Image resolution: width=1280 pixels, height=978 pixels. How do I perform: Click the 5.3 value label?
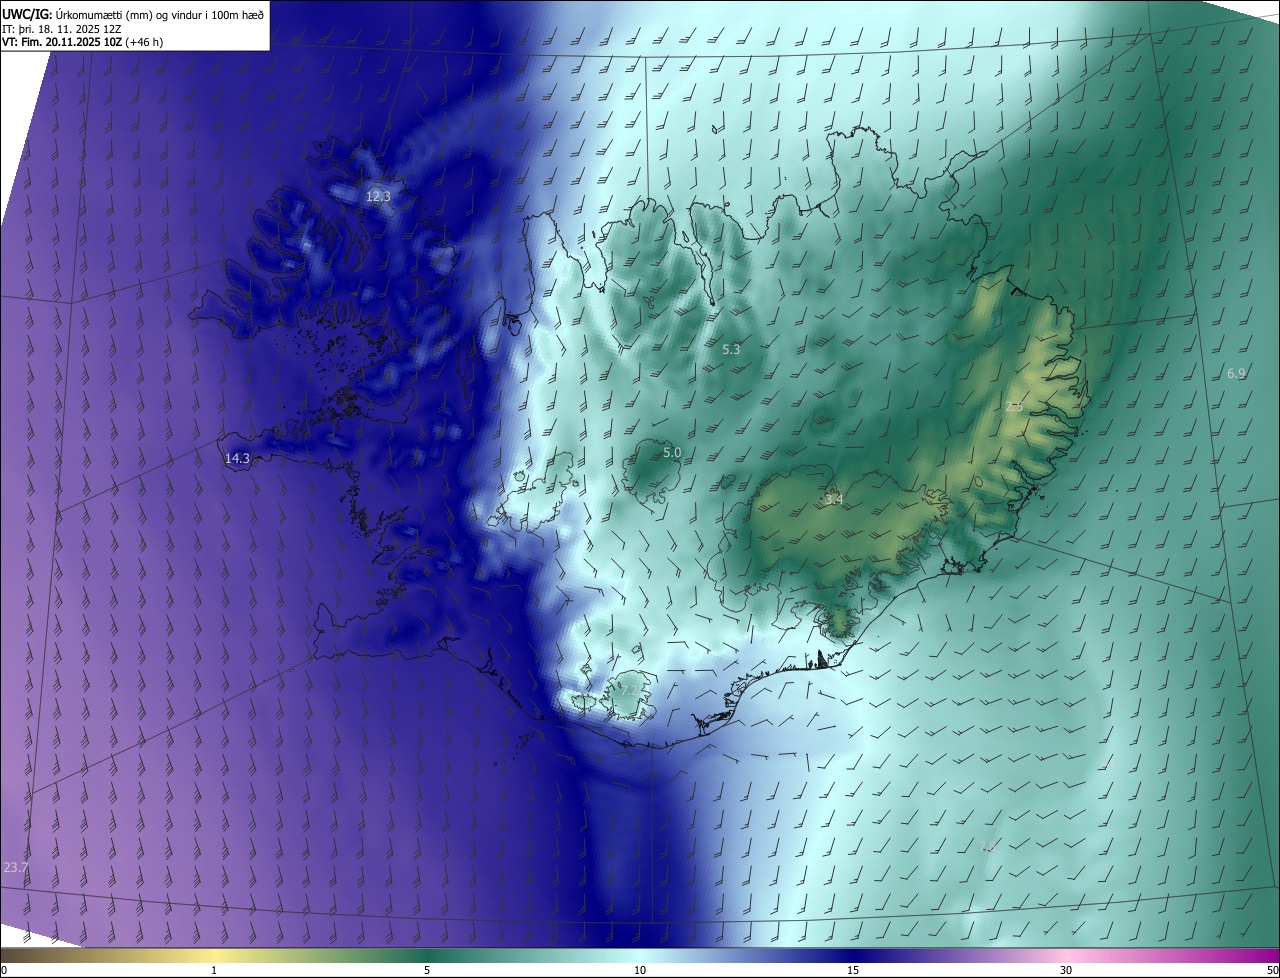click(731, 350)
